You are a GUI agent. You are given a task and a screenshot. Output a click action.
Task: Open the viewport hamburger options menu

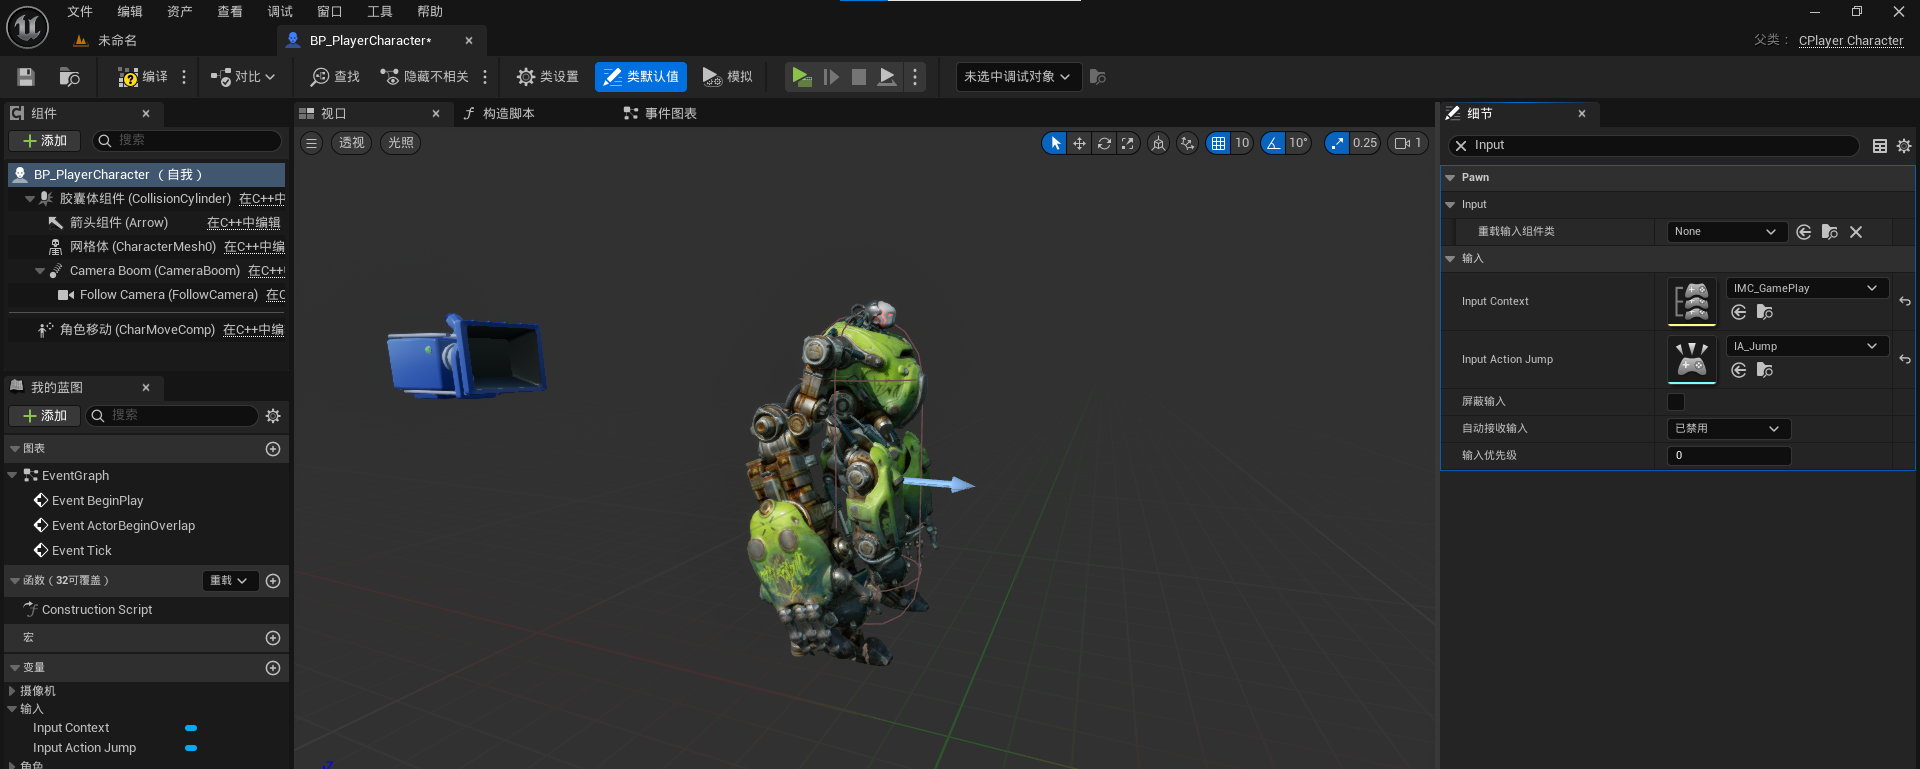(x=312, y=143)
